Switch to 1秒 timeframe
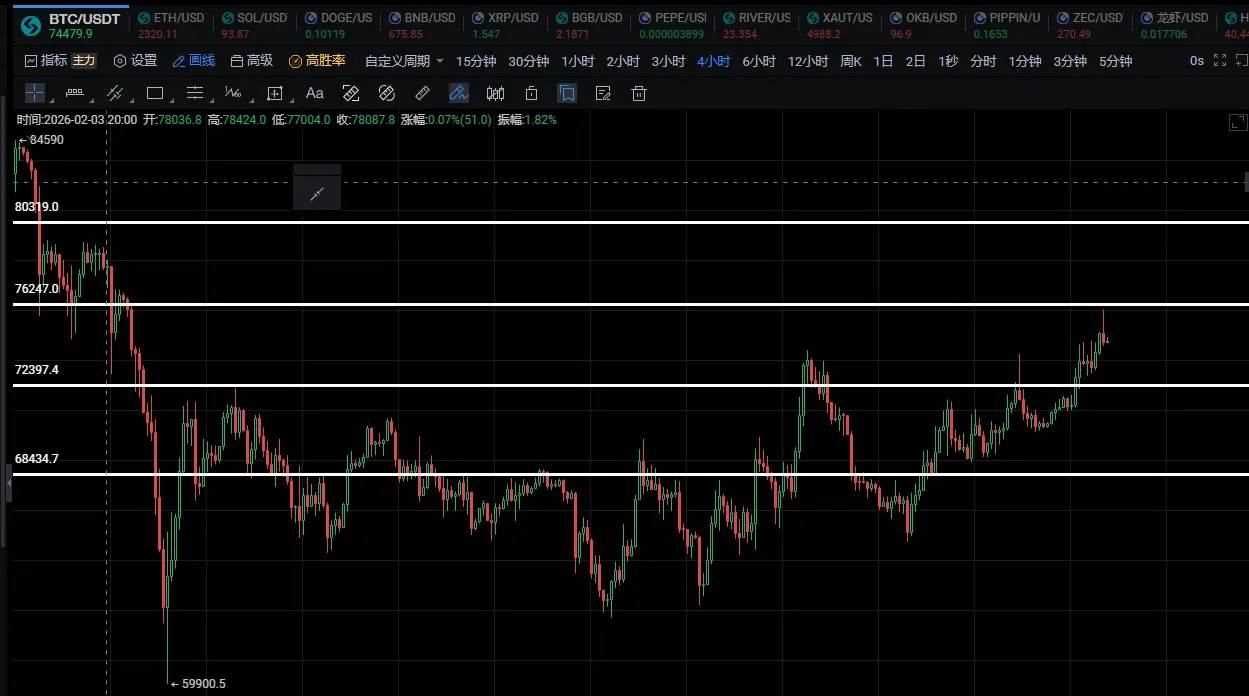 tap(948, 61)
